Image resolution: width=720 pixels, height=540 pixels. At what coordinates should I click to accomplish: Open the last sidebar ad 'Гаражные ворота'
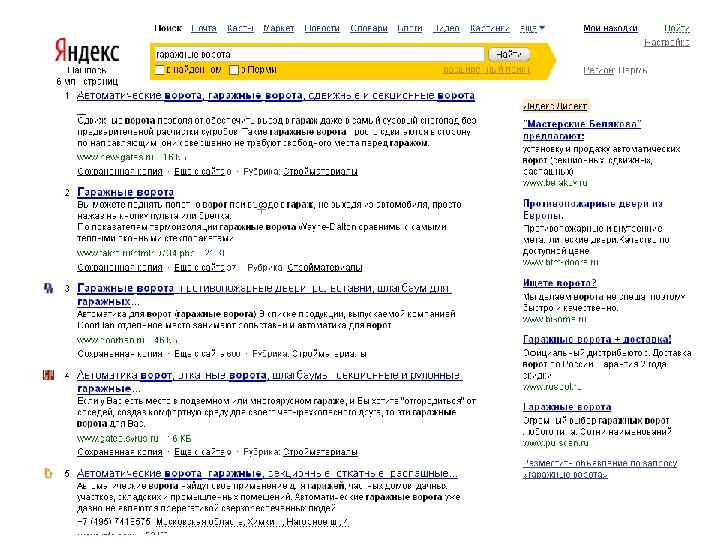click(567, 407)
